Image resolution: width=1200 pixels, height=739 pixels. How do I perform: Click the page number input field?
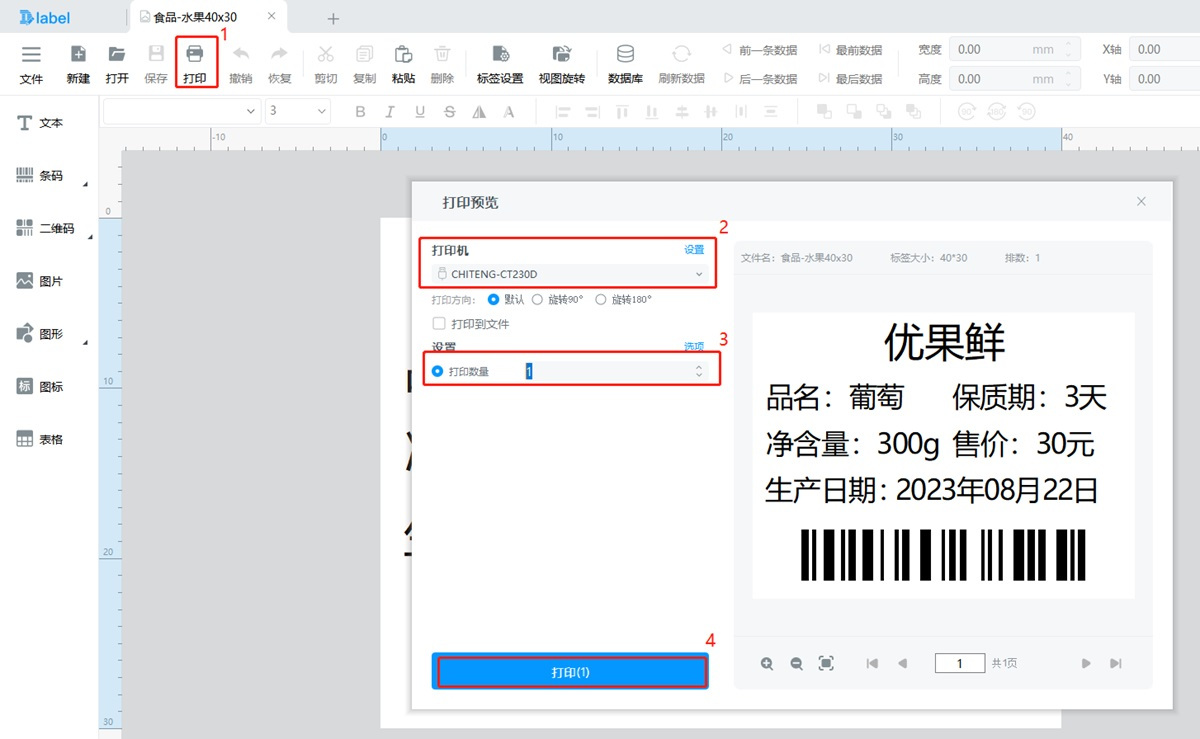[959, 662]
